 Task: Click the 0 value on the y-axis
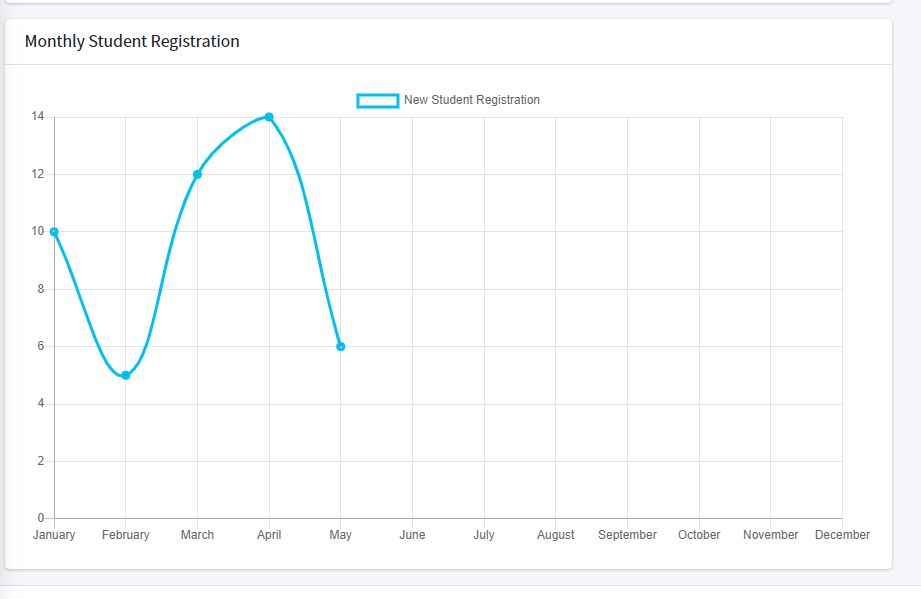tap(41, 518)
